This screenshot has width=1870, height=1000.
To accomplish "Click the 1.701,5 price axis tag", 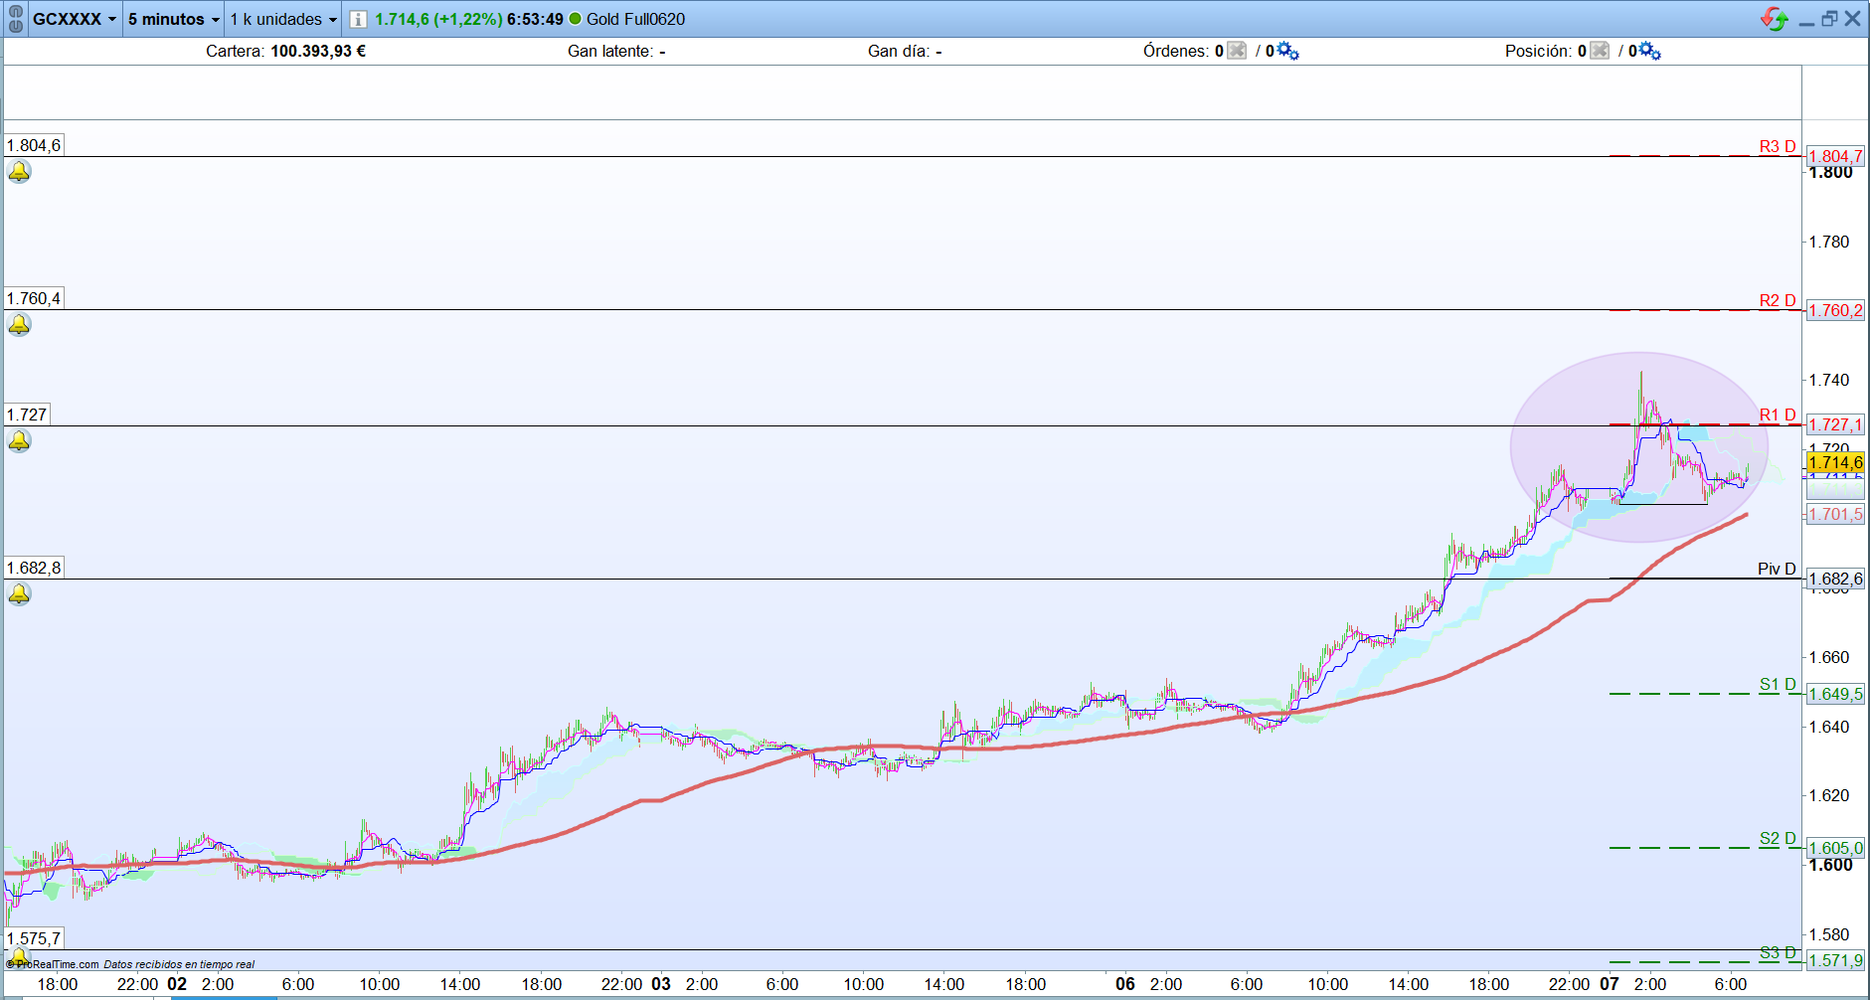I will pyautogui.click(x=1835, y=514).
